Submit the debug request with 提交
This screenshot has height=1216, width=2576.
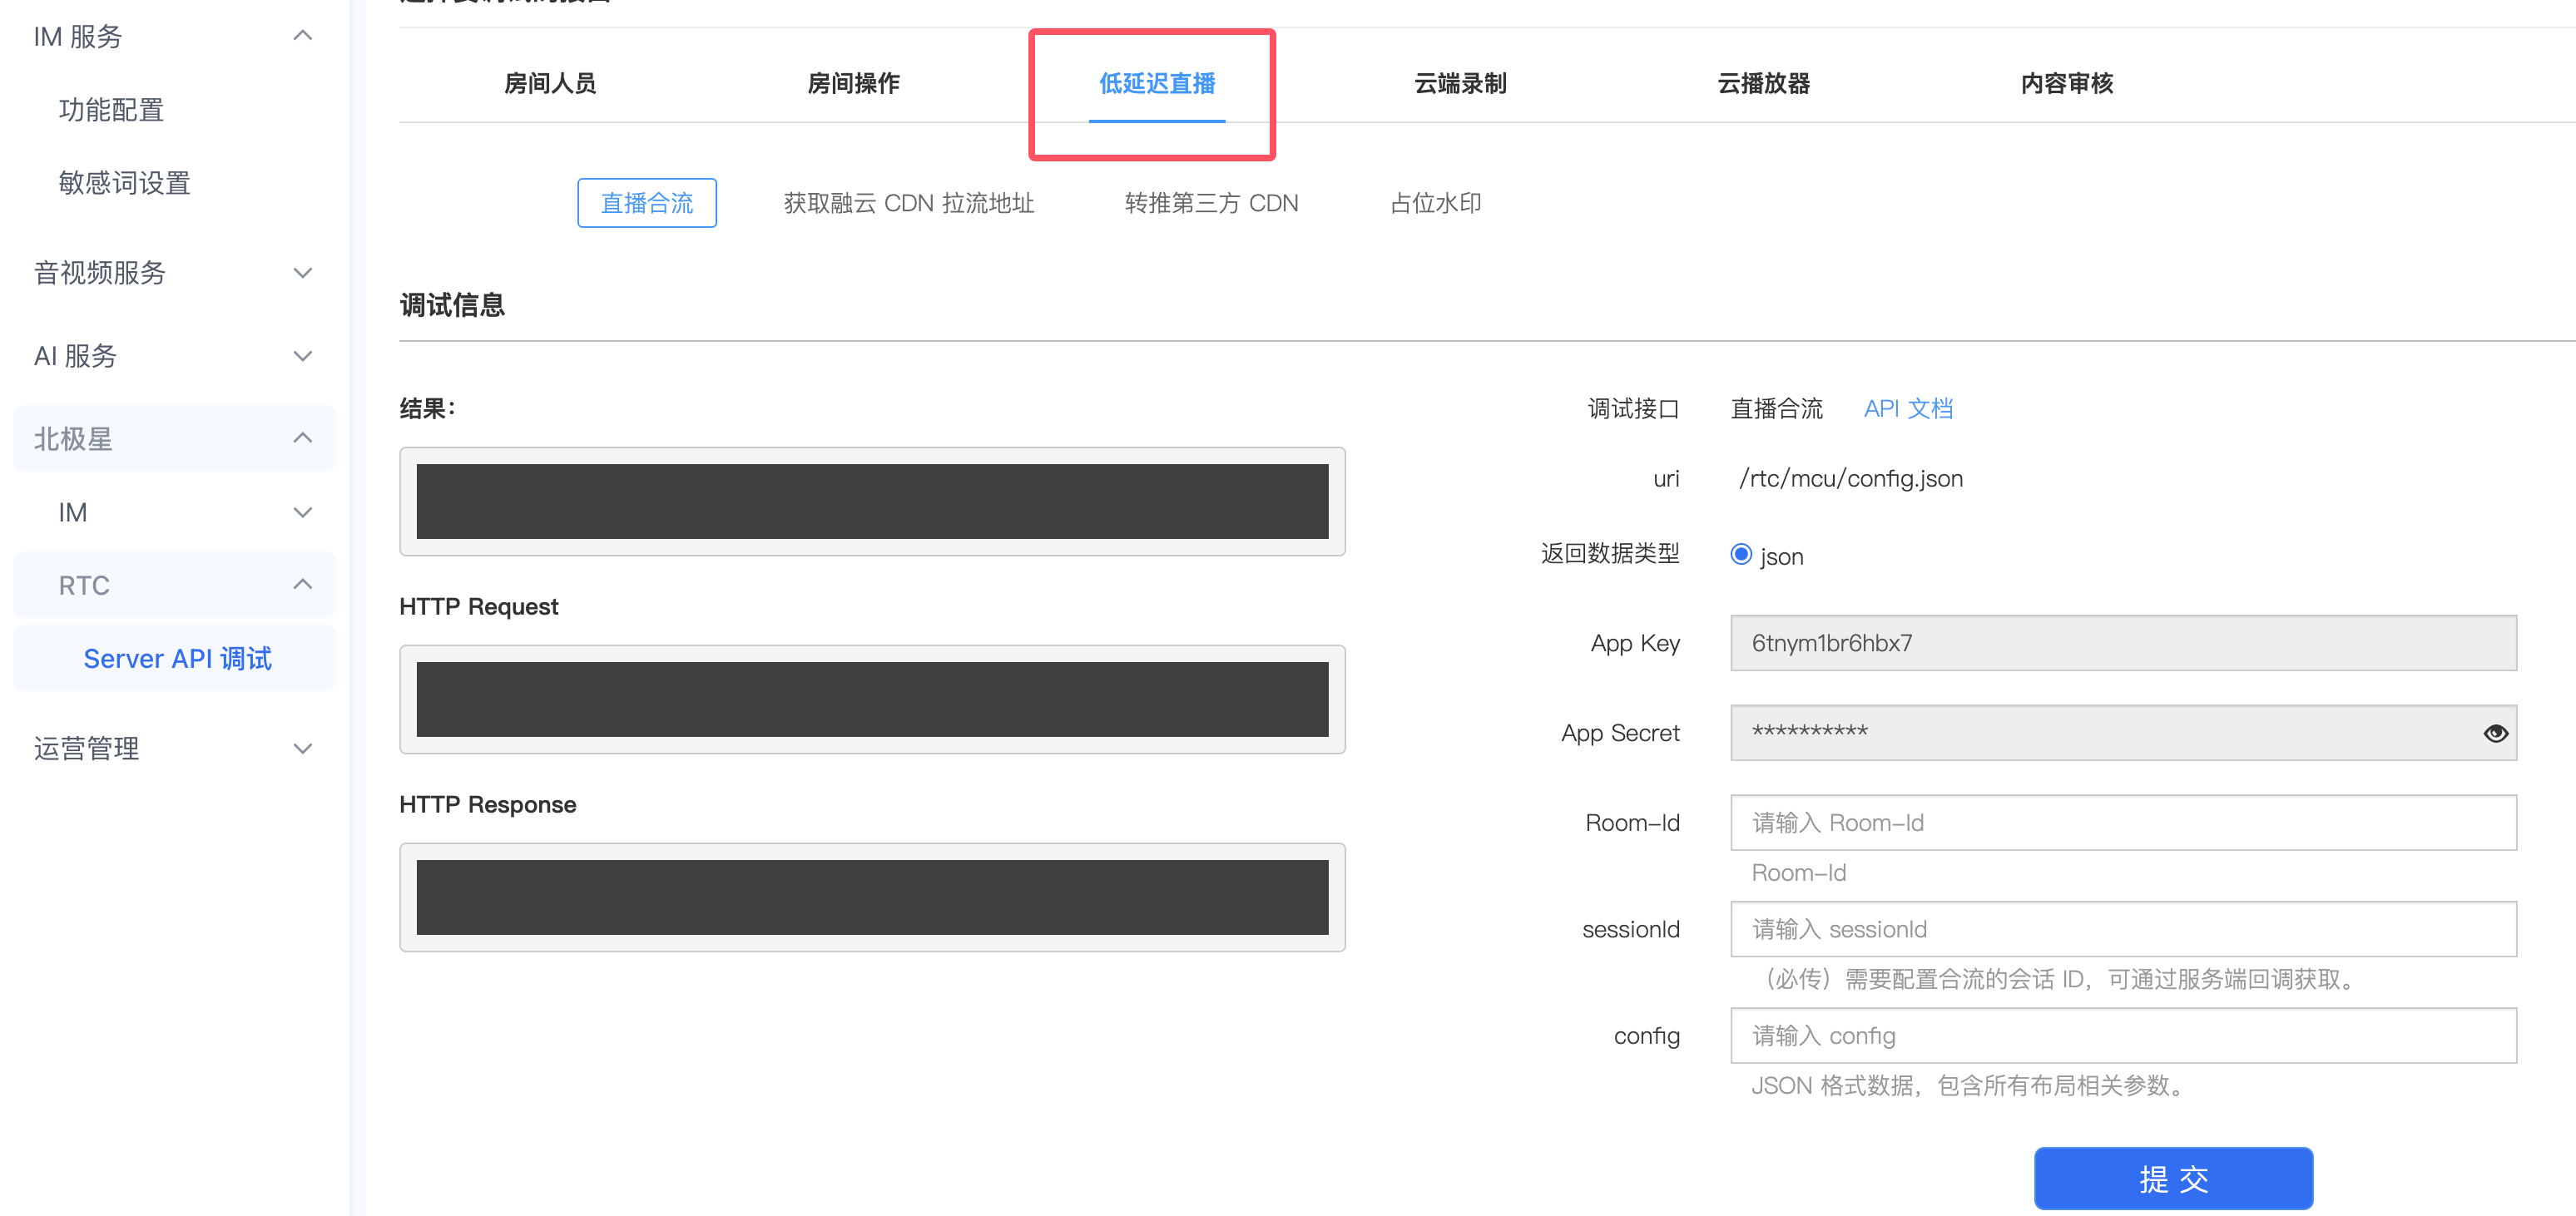[x=2173, y=1178]
